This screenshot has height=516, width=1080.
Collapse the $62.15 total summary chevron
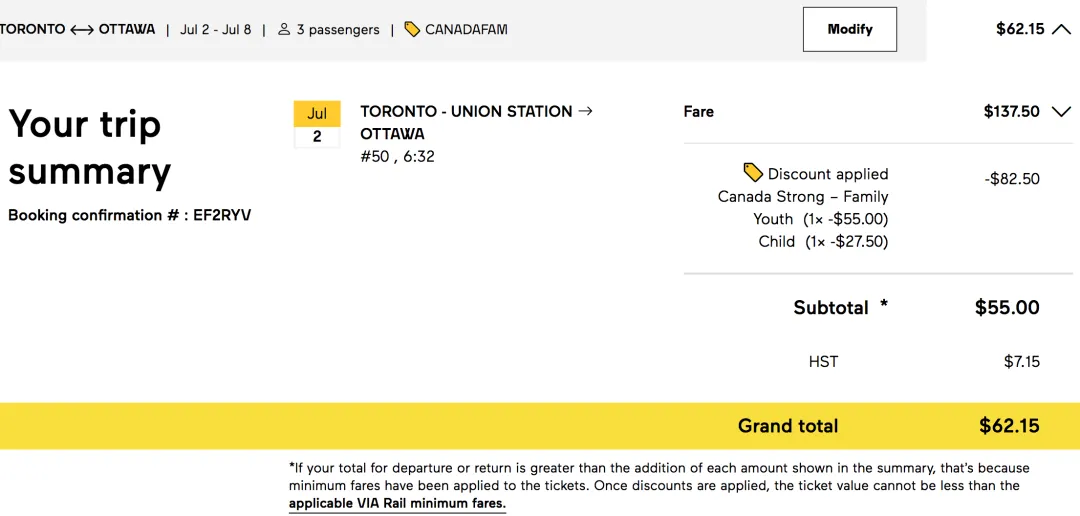[x=1061, y=29]
